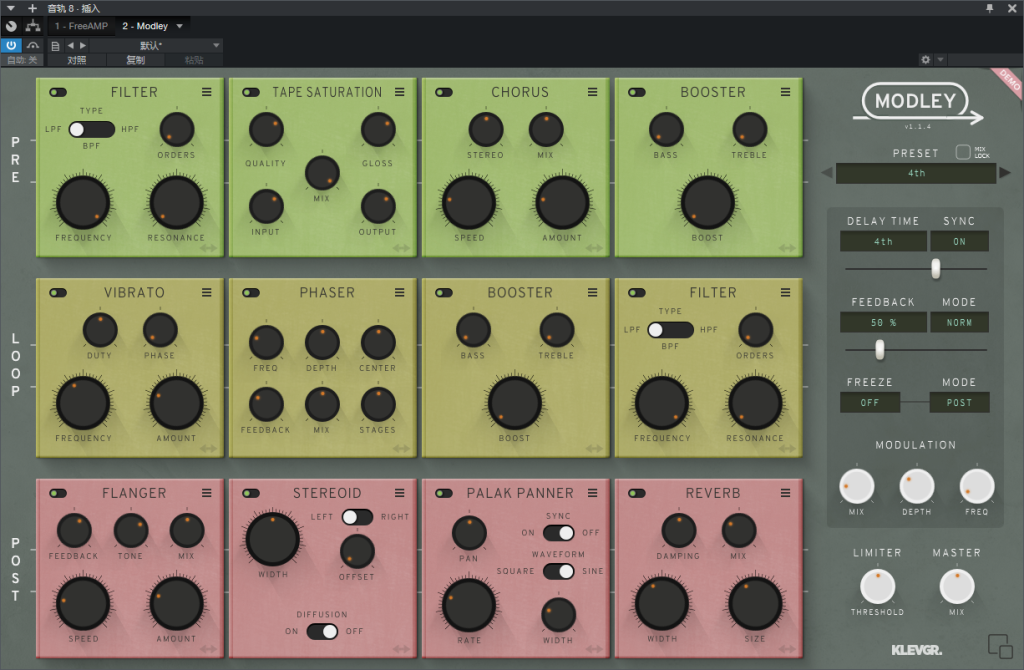Click the swap arrows on Tape Saturation module
1024x670 pixels.
click(401, 248)
